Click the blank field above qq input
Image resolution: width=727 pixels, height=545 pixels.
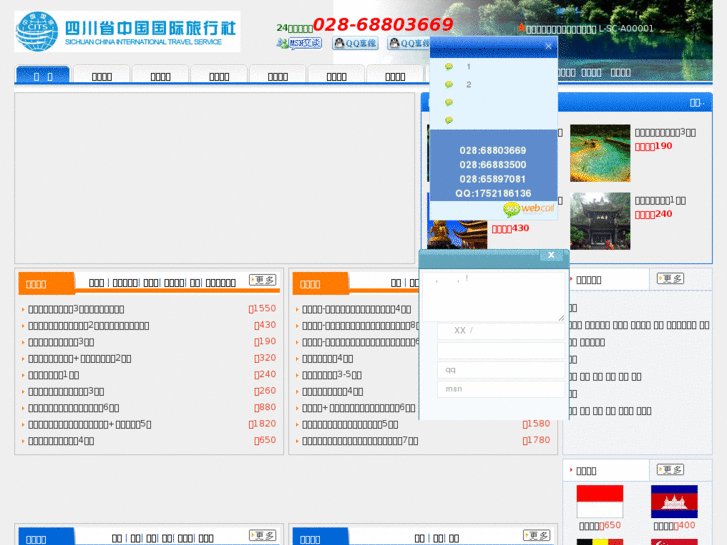(501, 350)
